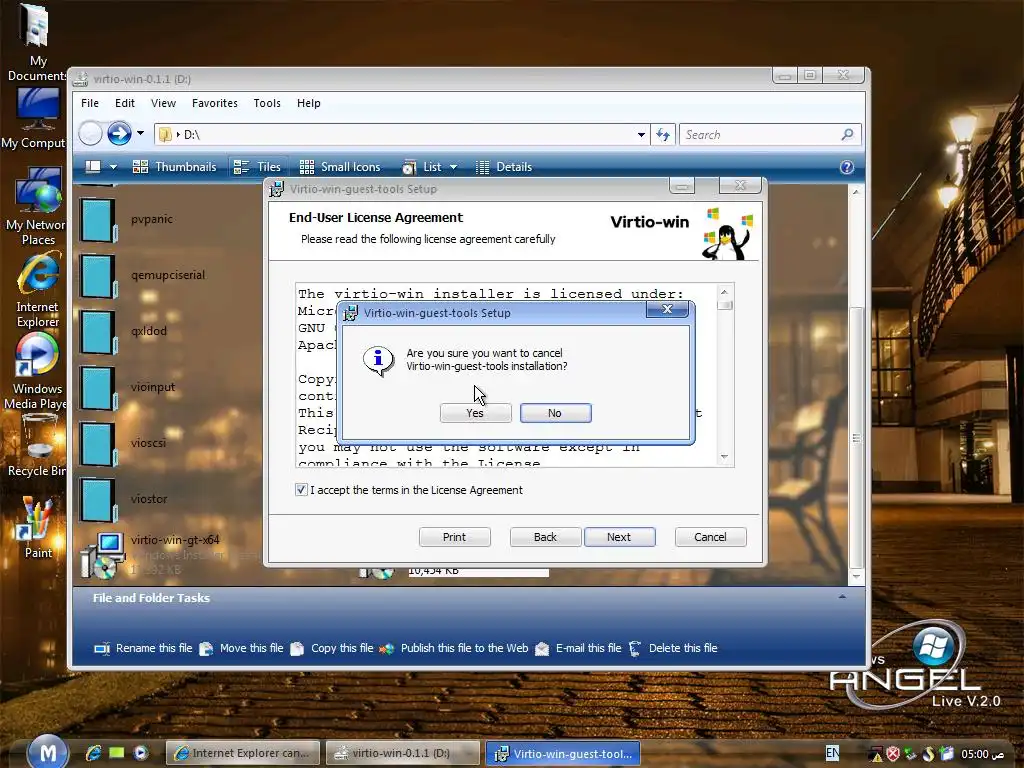
Task: Close the cancel confirmation dialog
Action: [x=667, y=309]
